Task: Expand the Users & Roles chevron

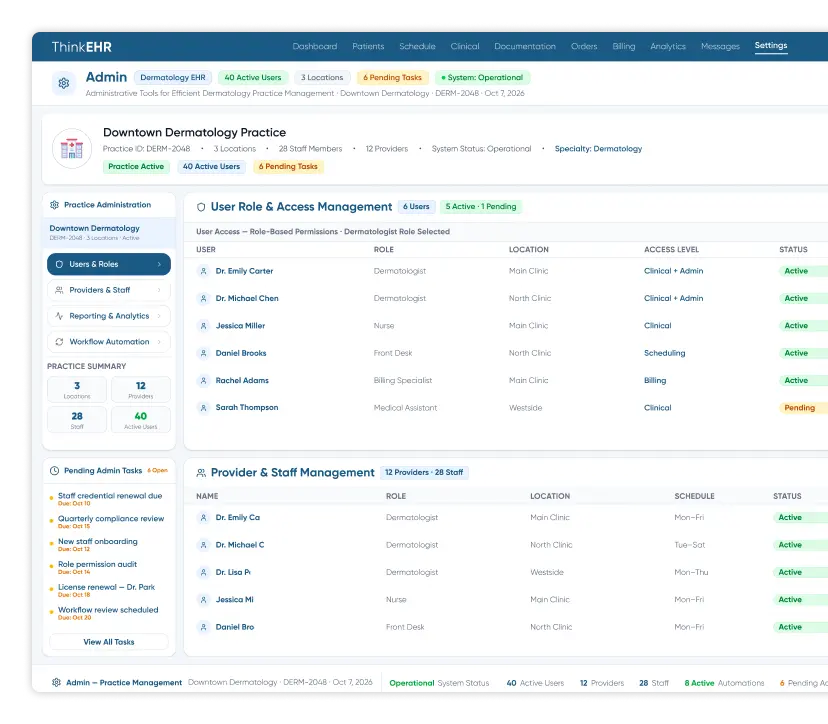Action: click(159, 264)
